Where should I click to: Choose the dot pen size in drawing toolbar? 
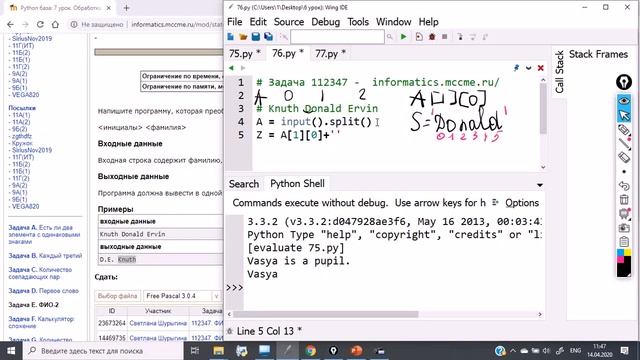pos(624,172)
